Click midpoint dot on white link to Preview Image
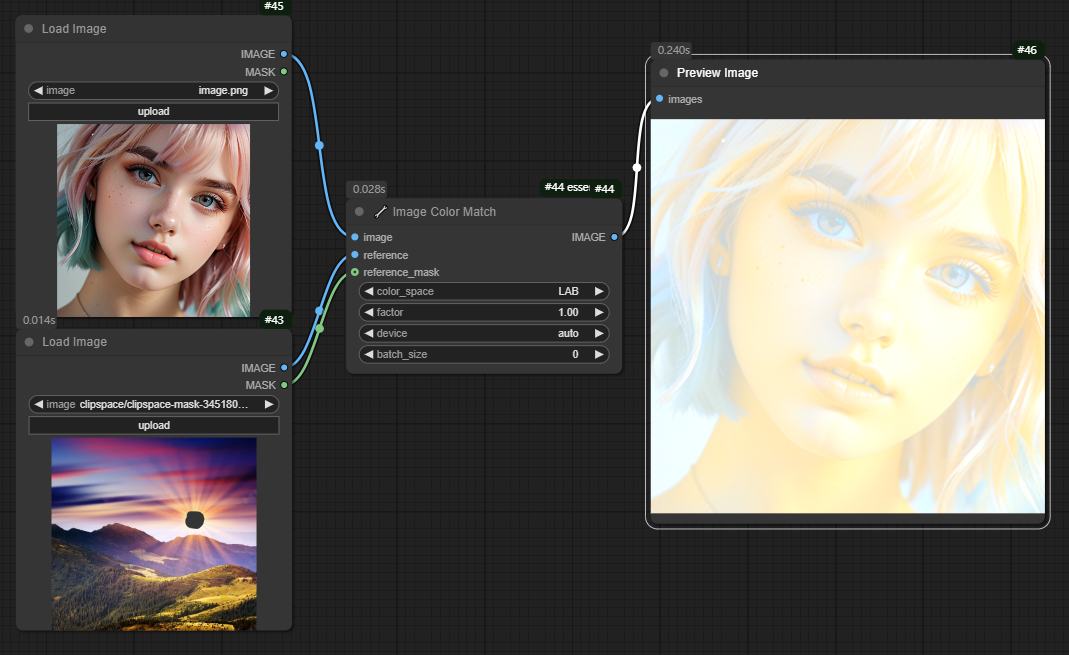The width and height of the screenshot is (1069, 655). pos(637,168)
